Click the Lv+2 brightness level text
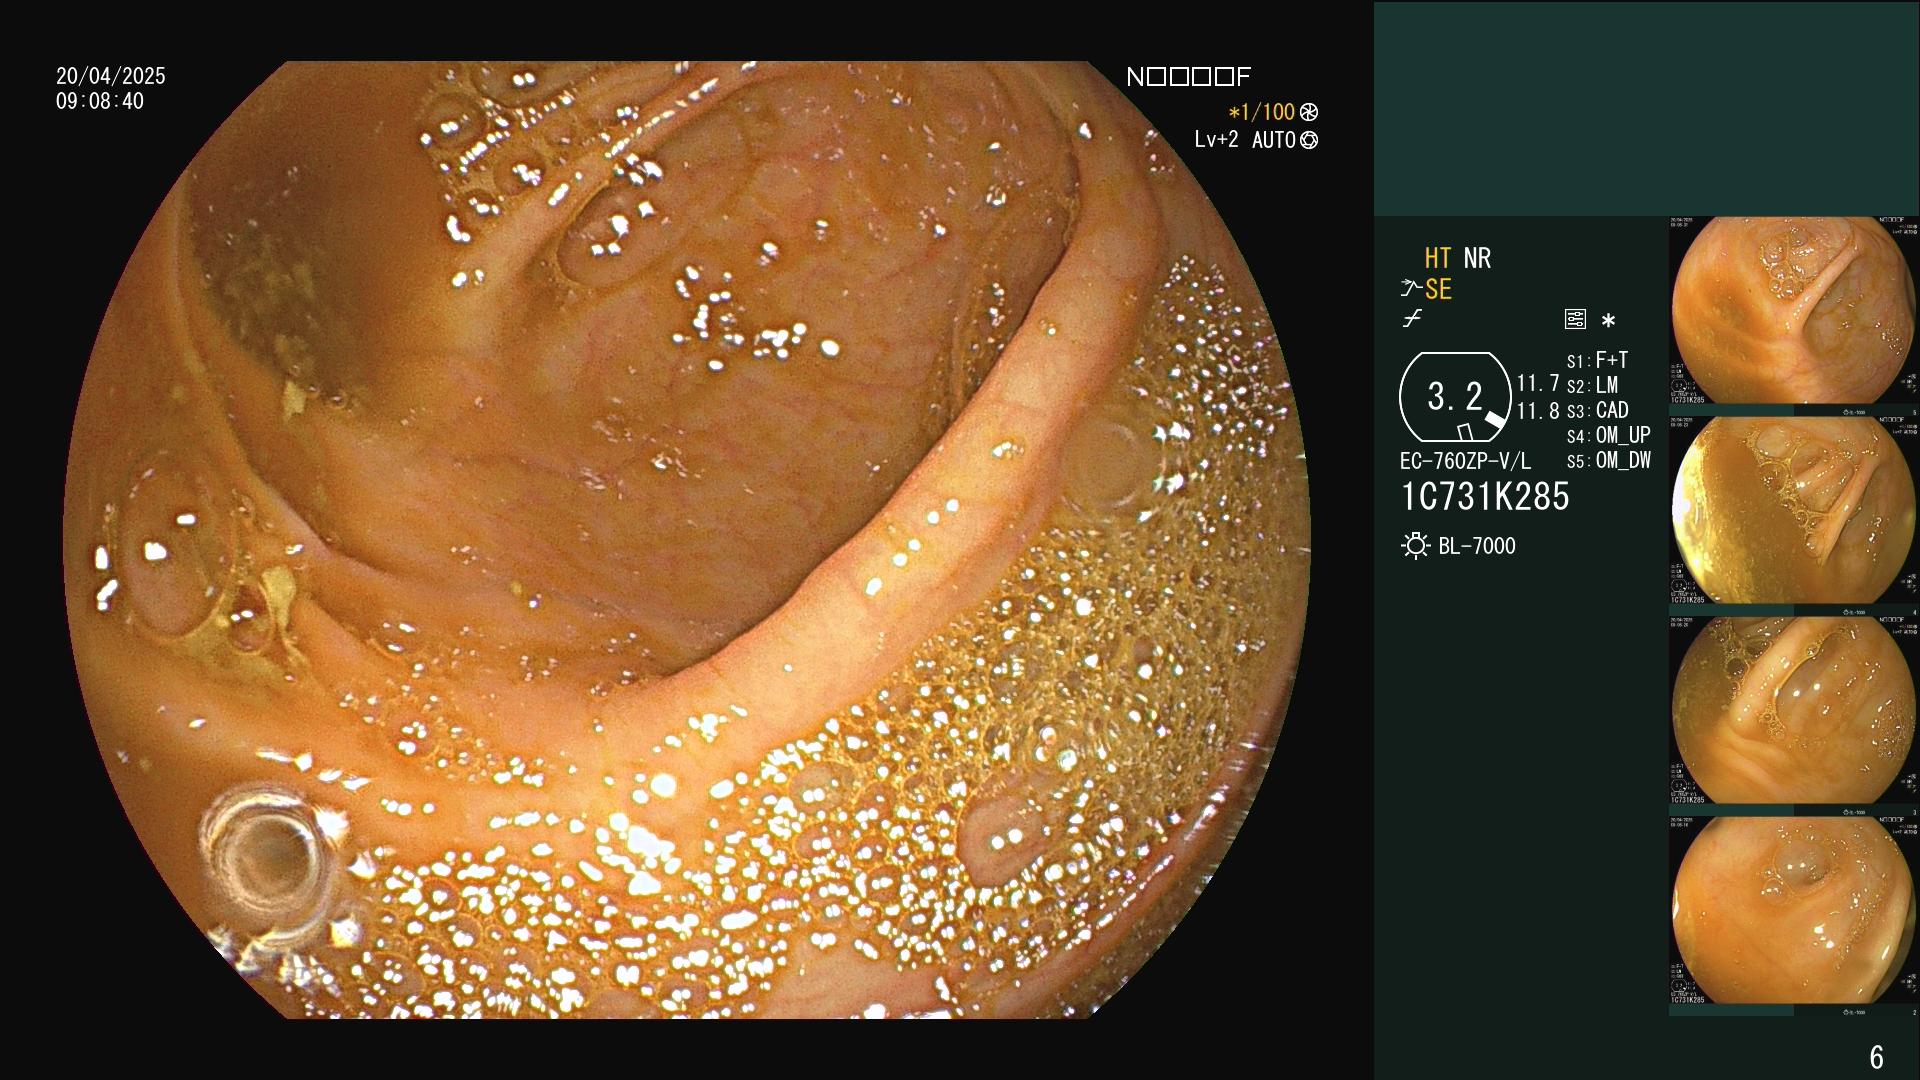The width and height of the screenshot is (1920, 1080). click(1216, 140)
